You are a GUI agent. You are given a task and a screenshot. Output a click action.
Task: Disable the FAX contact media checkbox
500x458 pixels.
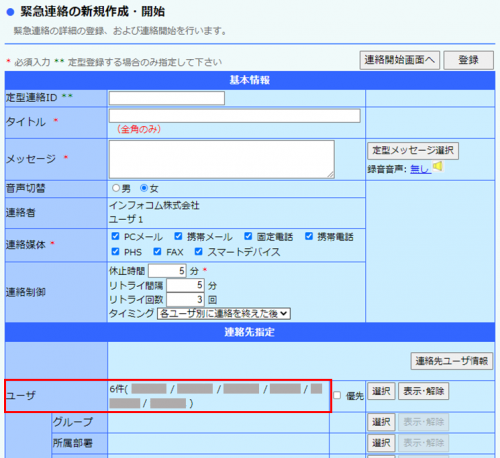(157, 251)
